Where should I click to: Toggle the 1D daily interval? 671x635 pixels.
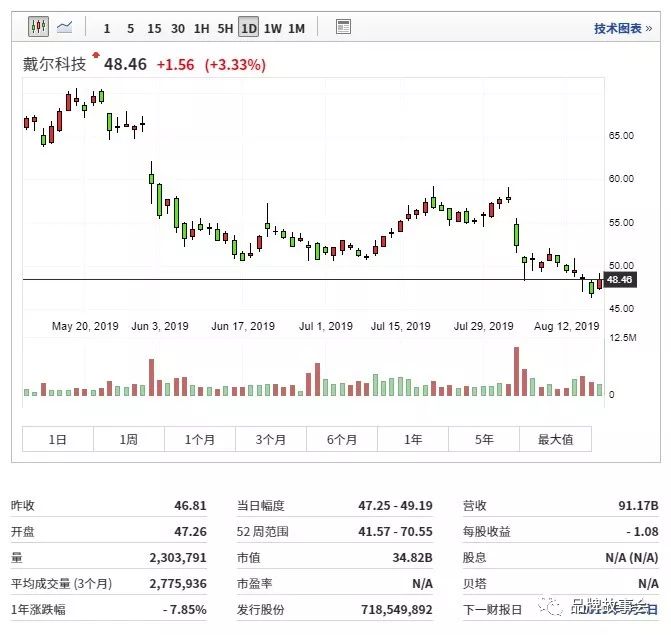(248, 28)
